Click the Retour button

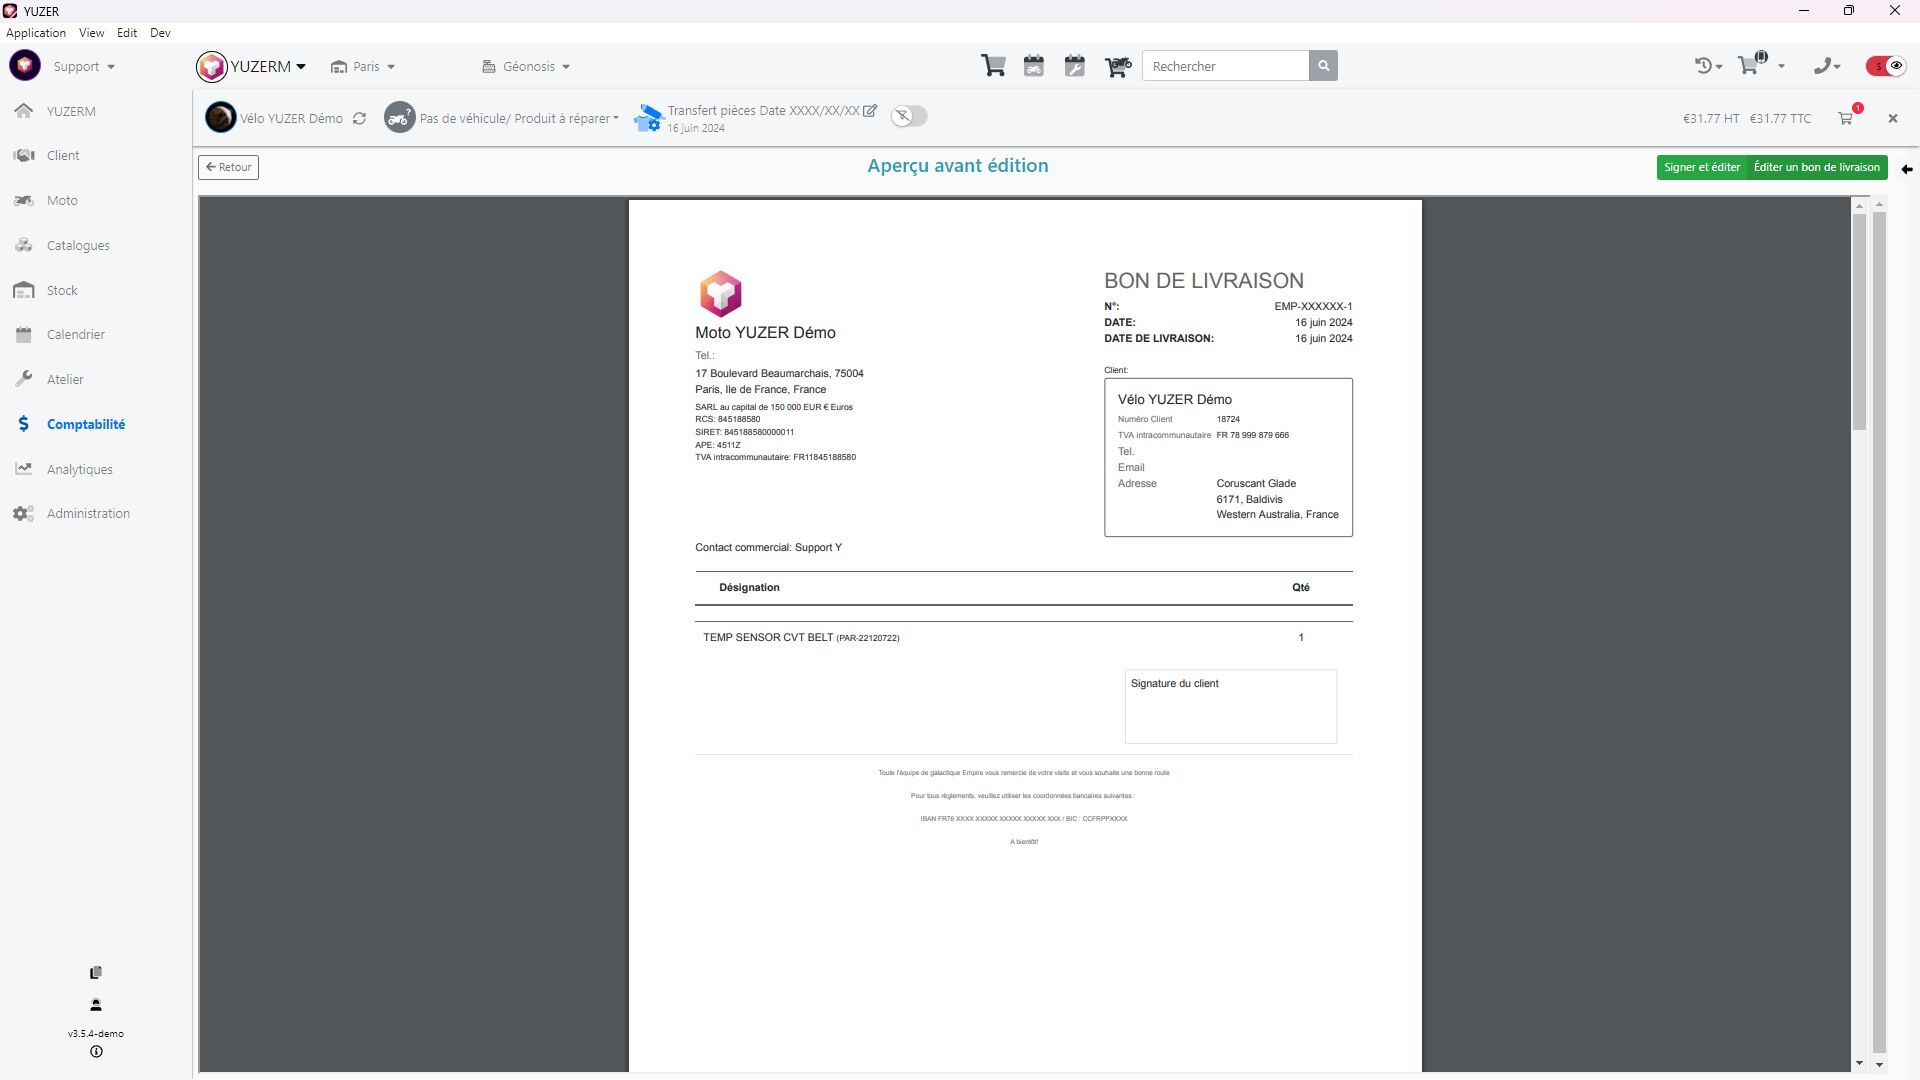pos(228,167)
